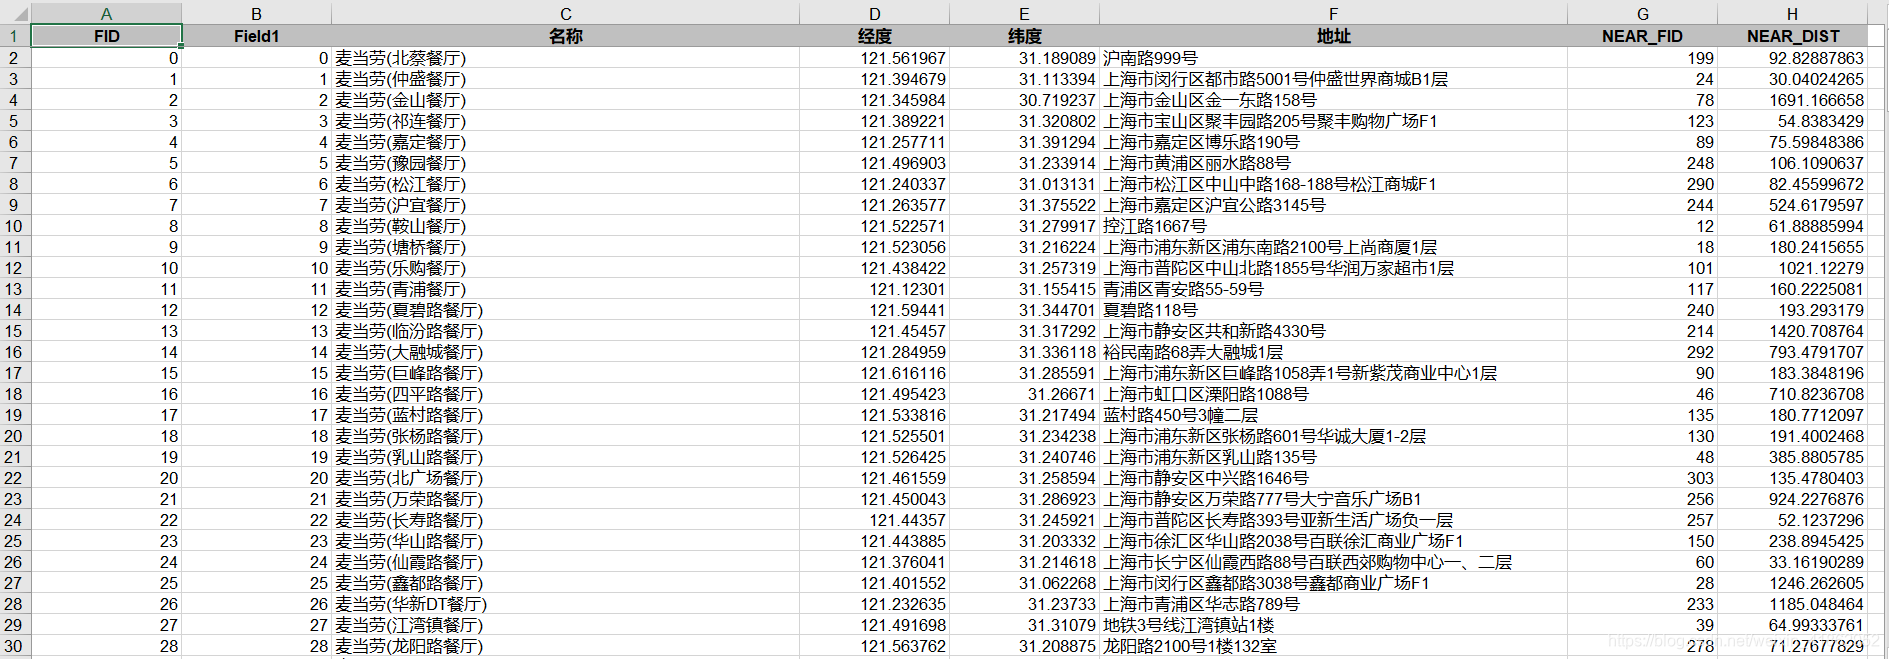Select cell 麦当劳(金山餐厅)
The image size is (1889, 659).
point(565,100)
